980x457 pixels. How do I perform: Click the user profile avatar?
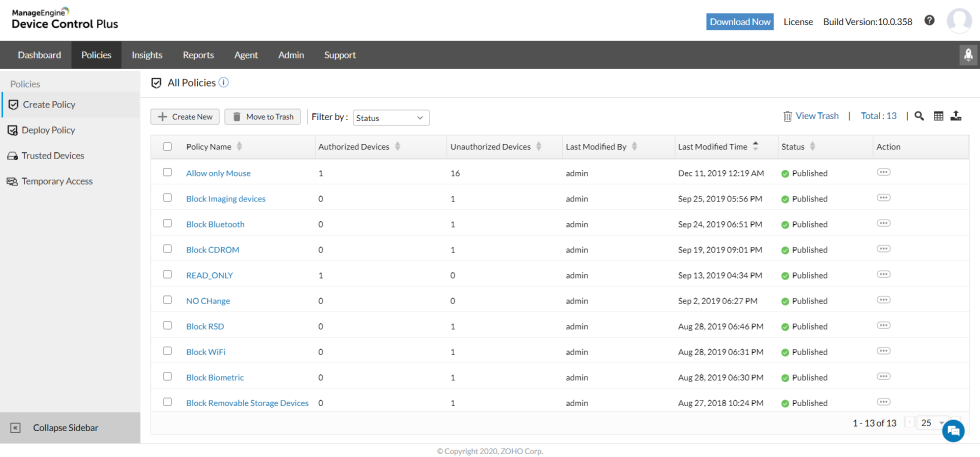point(959,21)
